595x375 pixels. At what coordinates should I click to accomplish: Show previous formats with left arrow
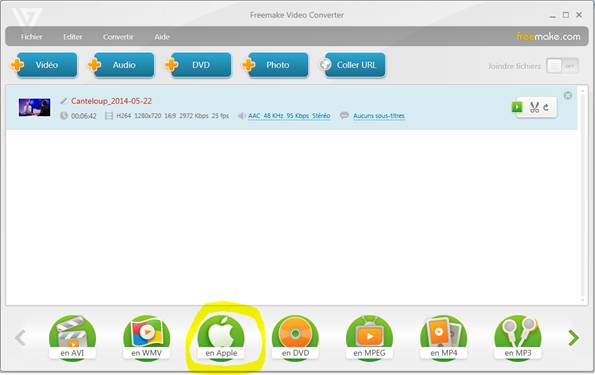point(20,338)
